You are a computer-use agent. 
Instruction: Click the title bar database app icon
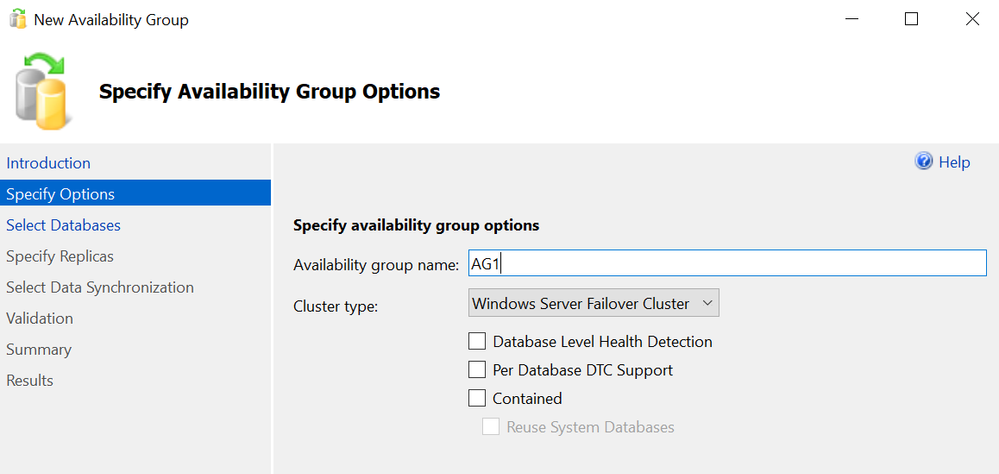coord(18,20)
